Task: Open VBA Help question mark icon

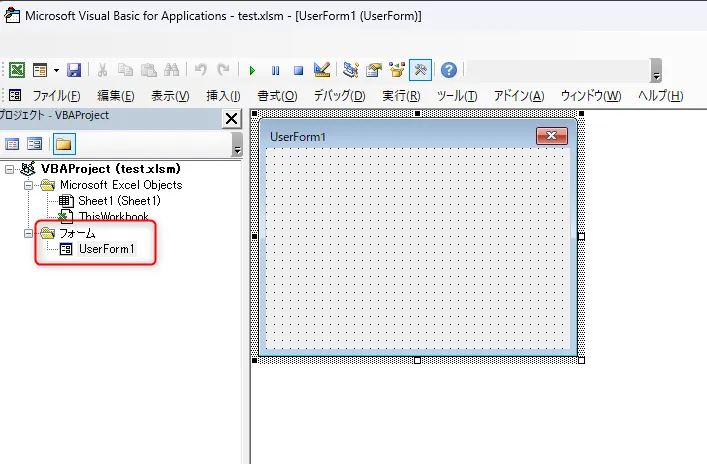Action: click(449, 70)
